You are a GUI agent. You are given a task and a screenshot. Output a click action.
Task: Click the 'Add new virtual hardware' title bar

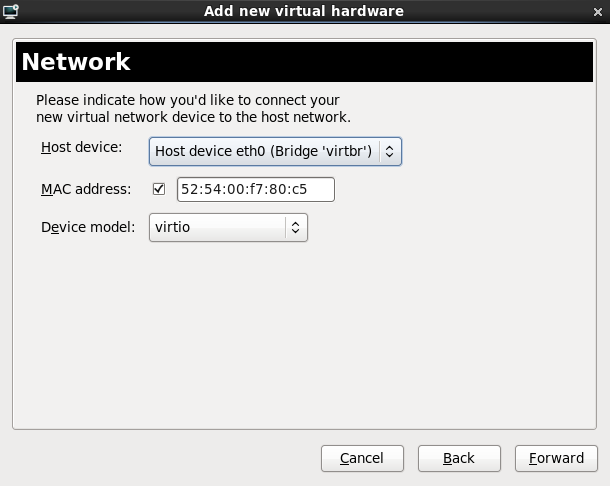pos(304,11)
